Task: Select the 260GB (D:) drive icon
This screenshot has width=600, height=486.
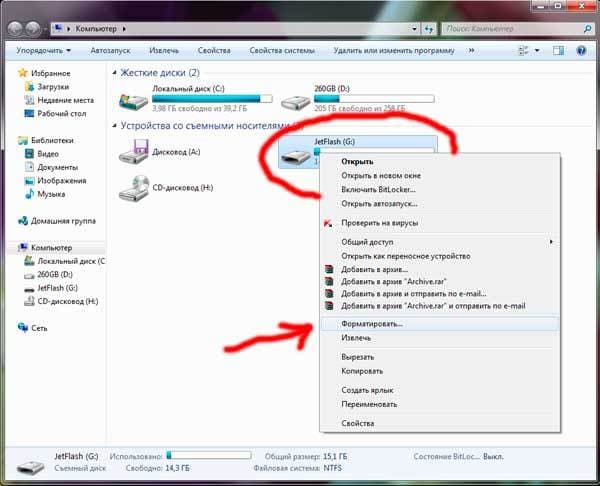Action: [x=295, y=102]
